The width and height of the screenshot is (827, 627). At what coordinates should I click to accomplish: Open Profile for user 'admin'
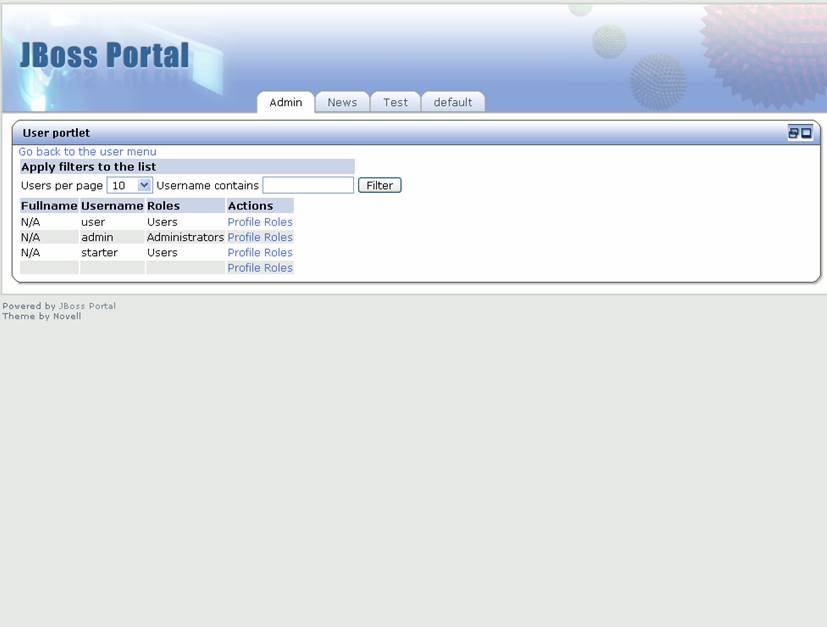(x=244, y=237)
